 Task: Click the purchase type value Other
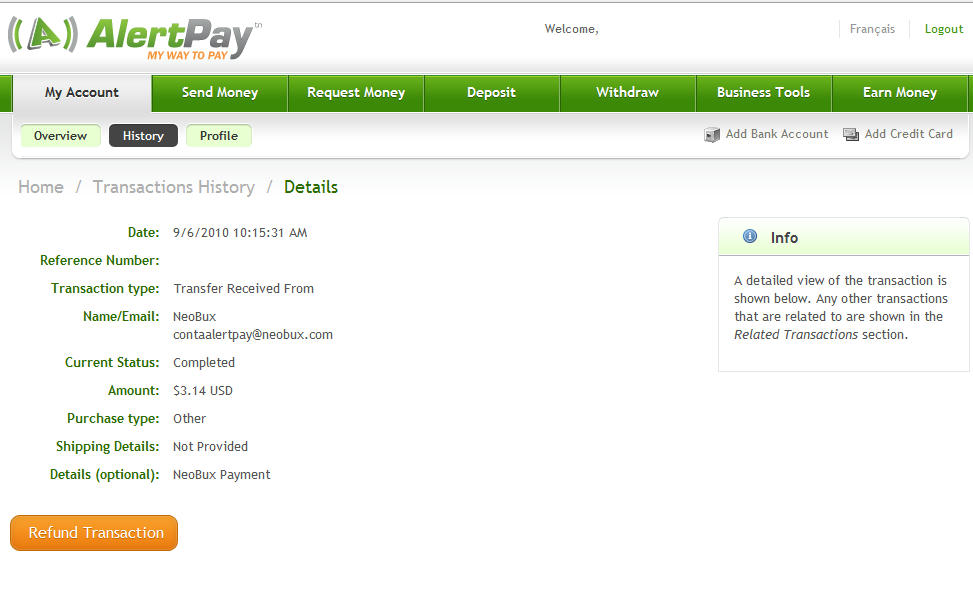click(190, 419)
